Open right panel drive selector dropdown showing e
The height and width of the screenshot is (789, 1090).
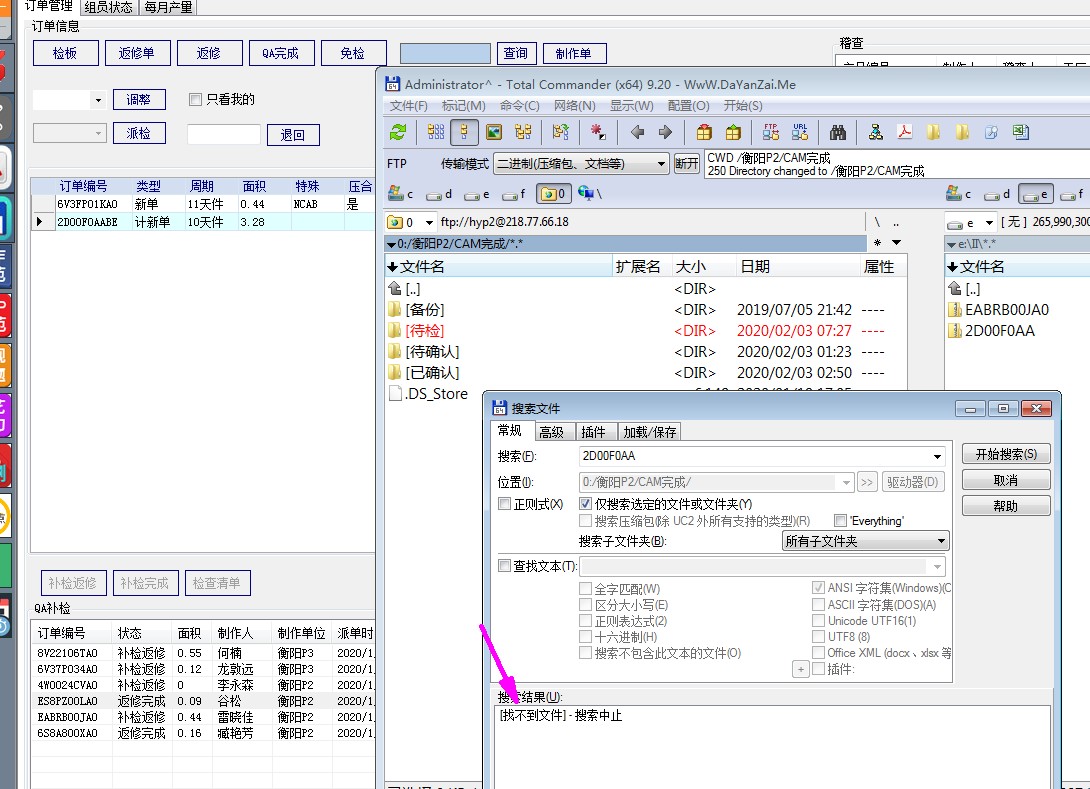pyautogui.click(x=989, y=222)
